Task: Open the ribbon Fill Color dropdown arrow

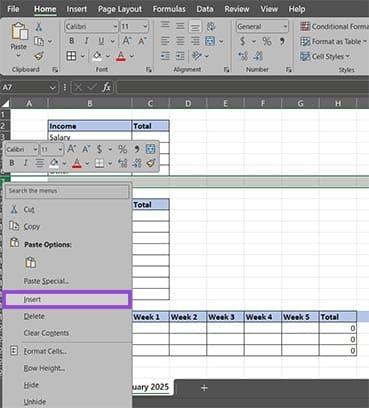Action: (x=108, y=56)
